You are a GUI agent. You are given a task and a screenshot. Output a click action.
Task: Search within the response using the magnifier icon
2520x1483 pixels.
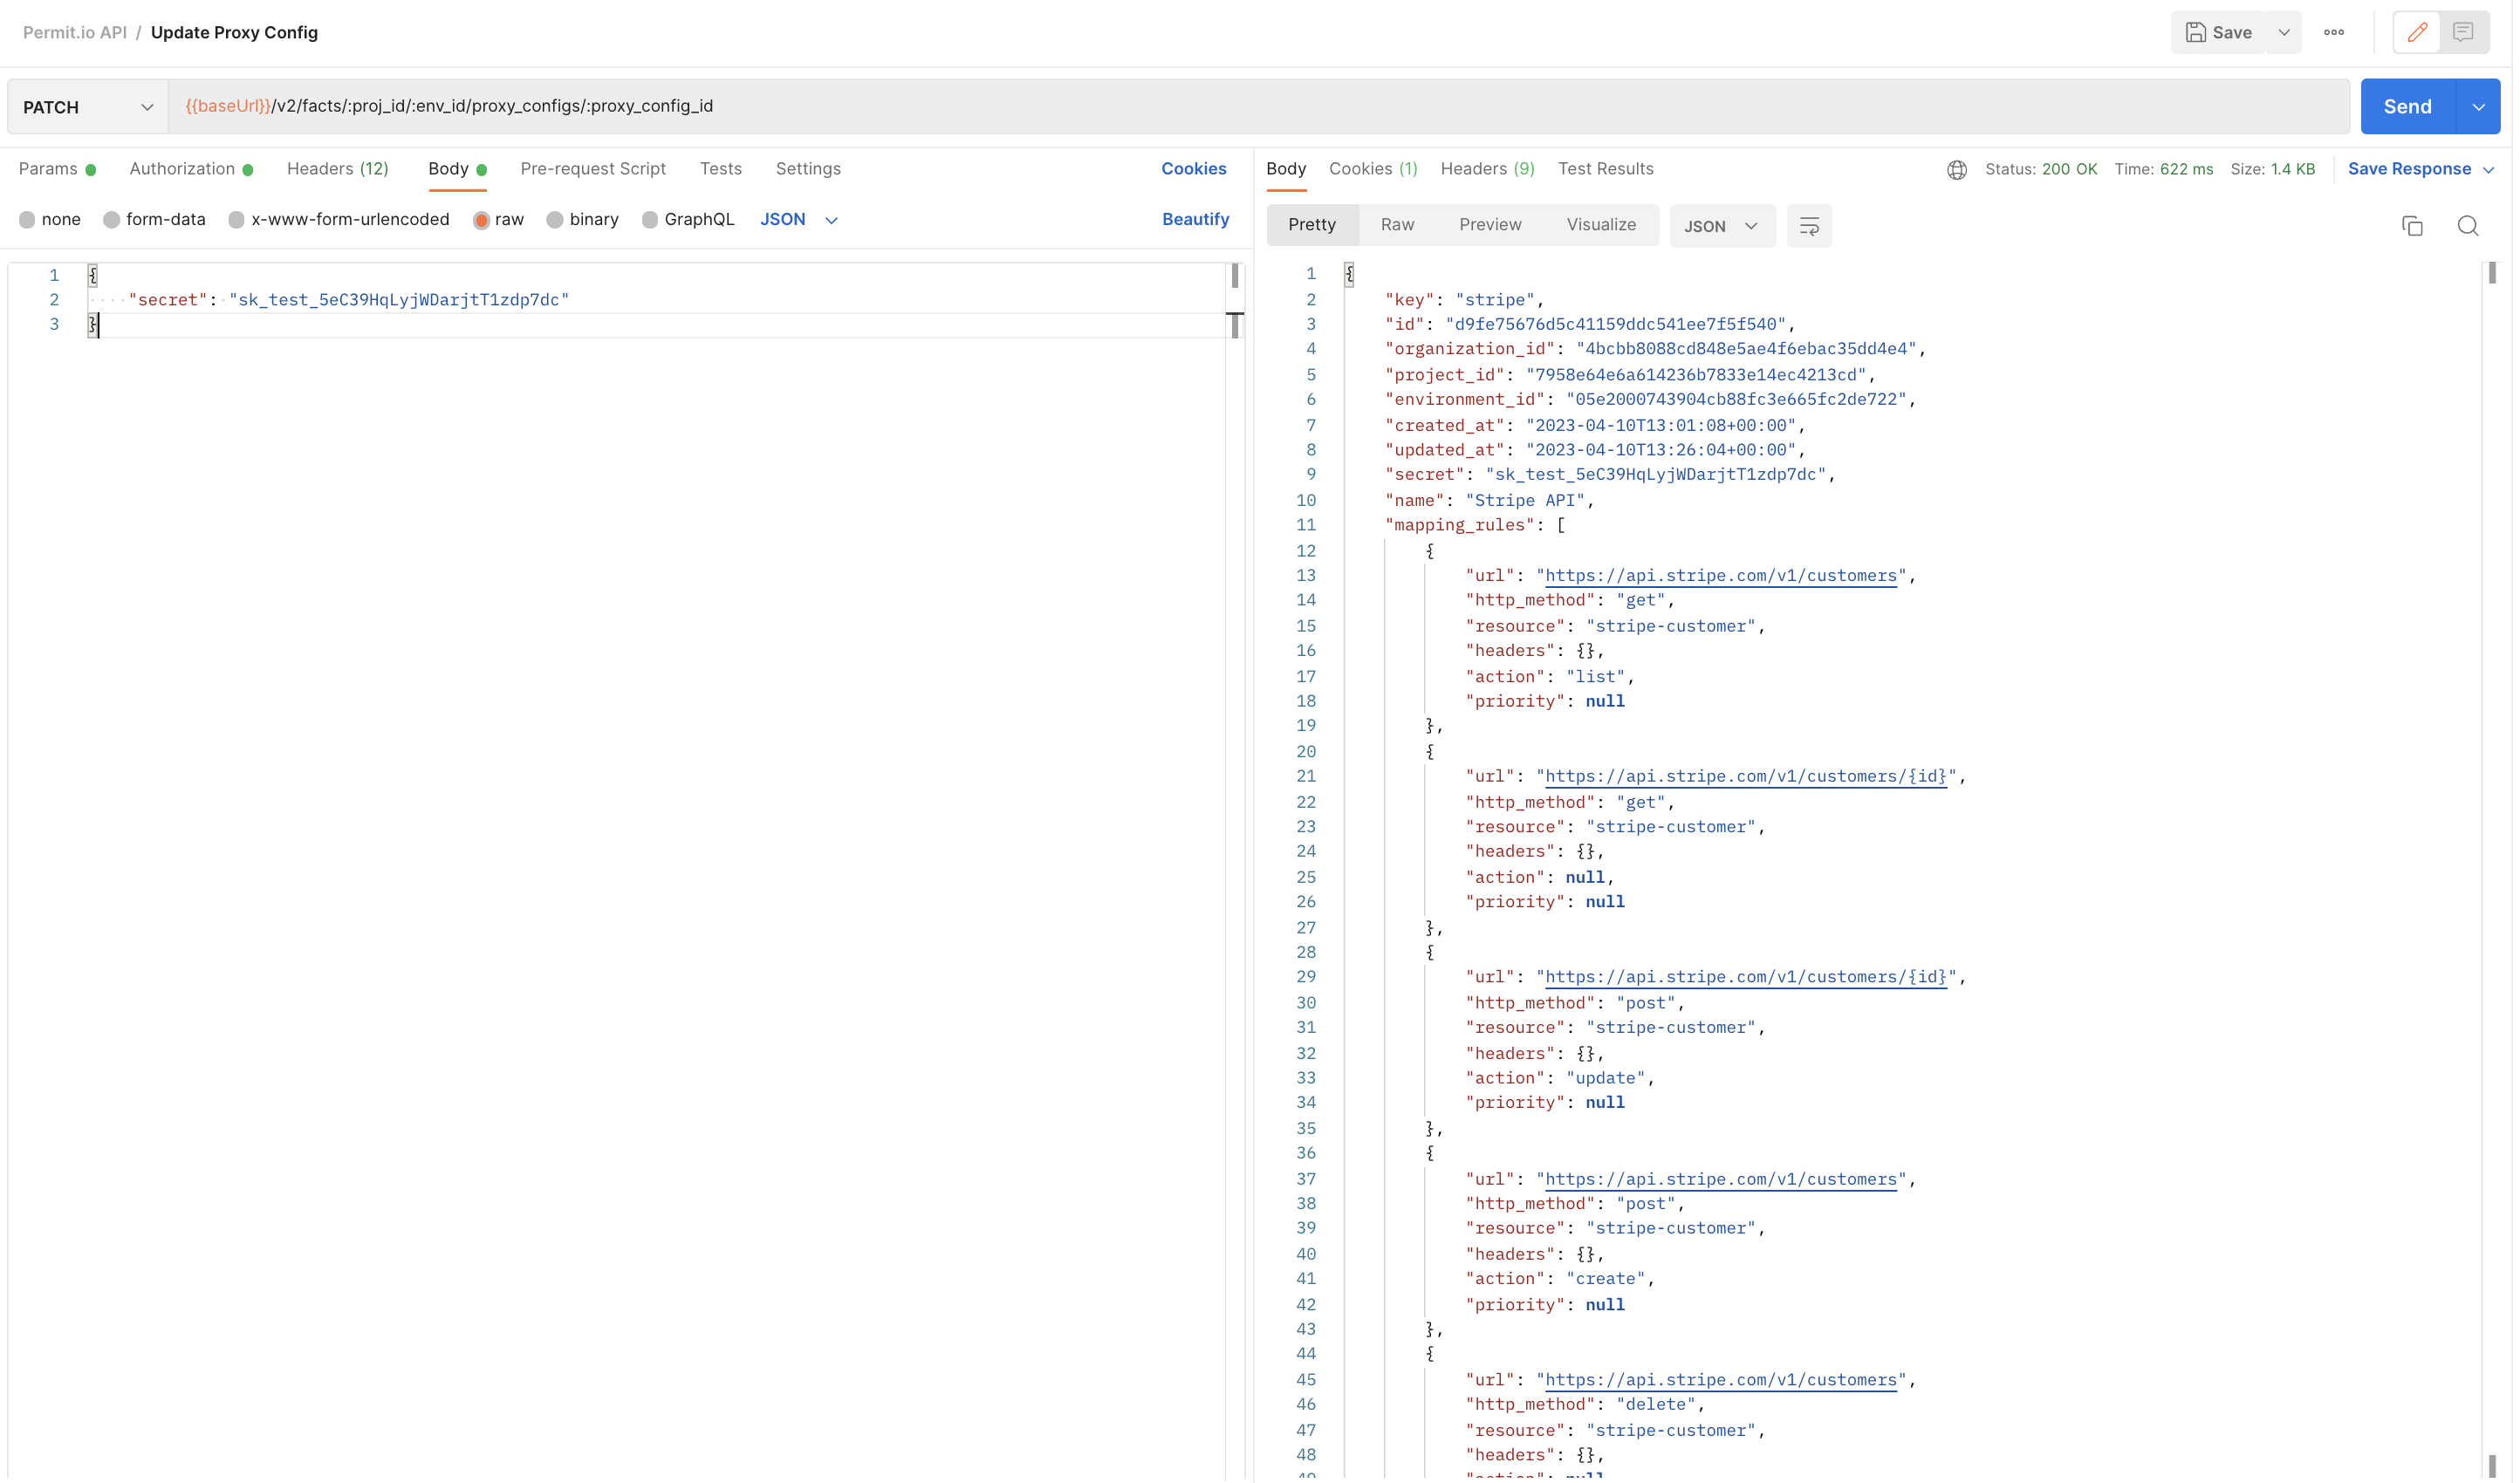click(2468, 226)
